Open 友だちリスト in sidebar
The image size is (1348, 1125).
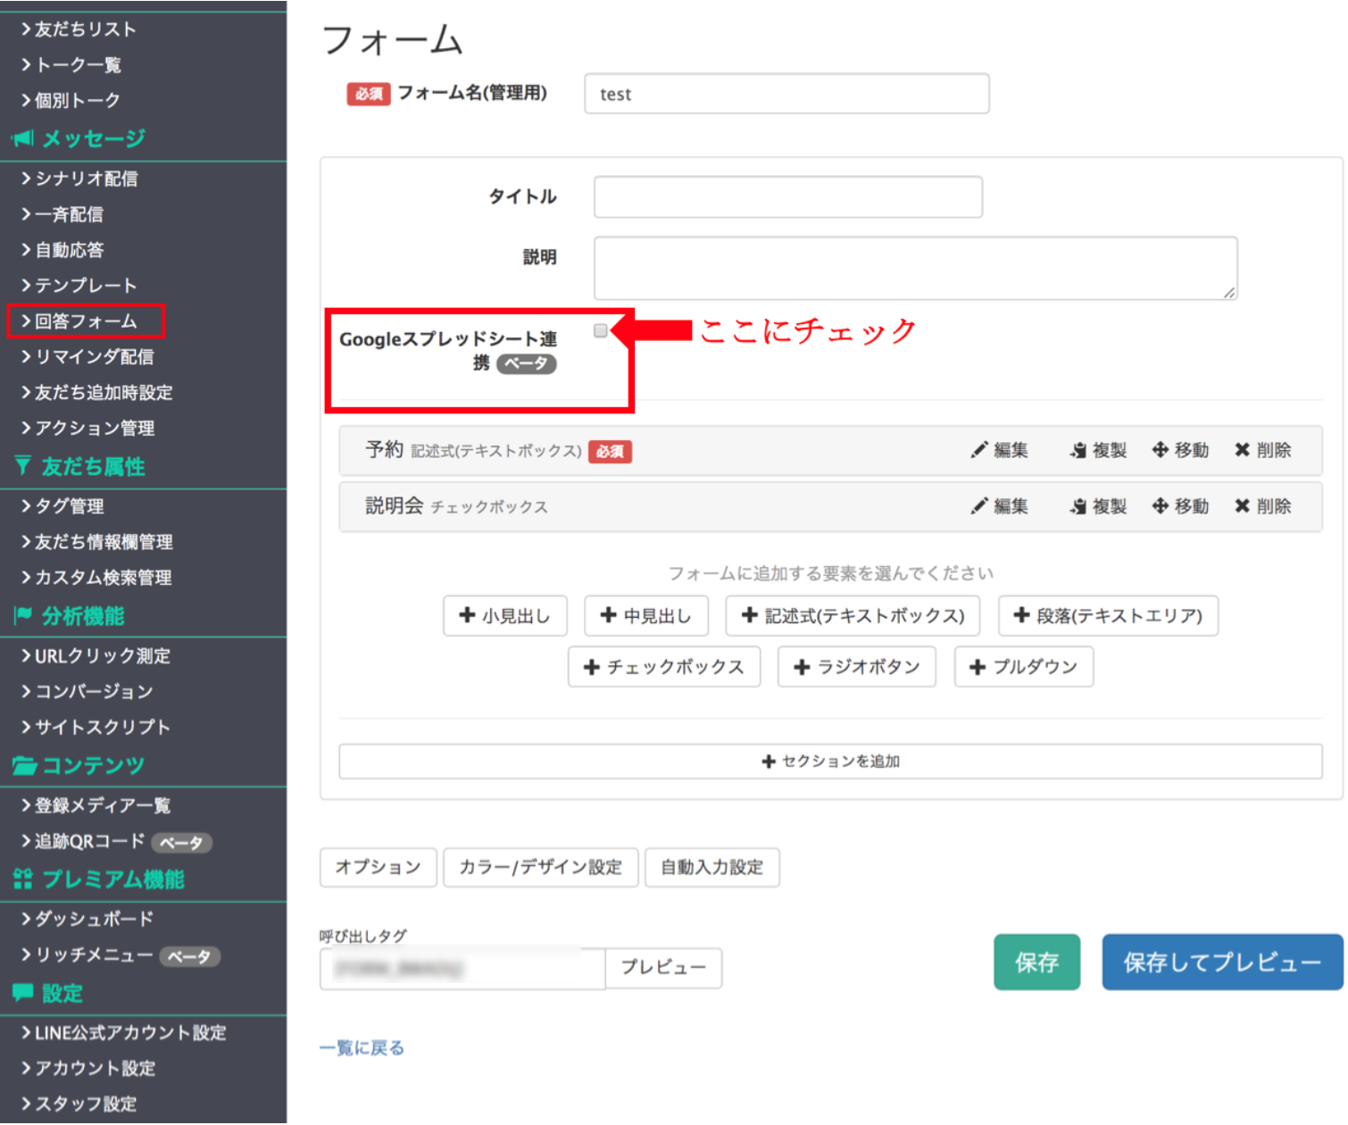[85, 29]
